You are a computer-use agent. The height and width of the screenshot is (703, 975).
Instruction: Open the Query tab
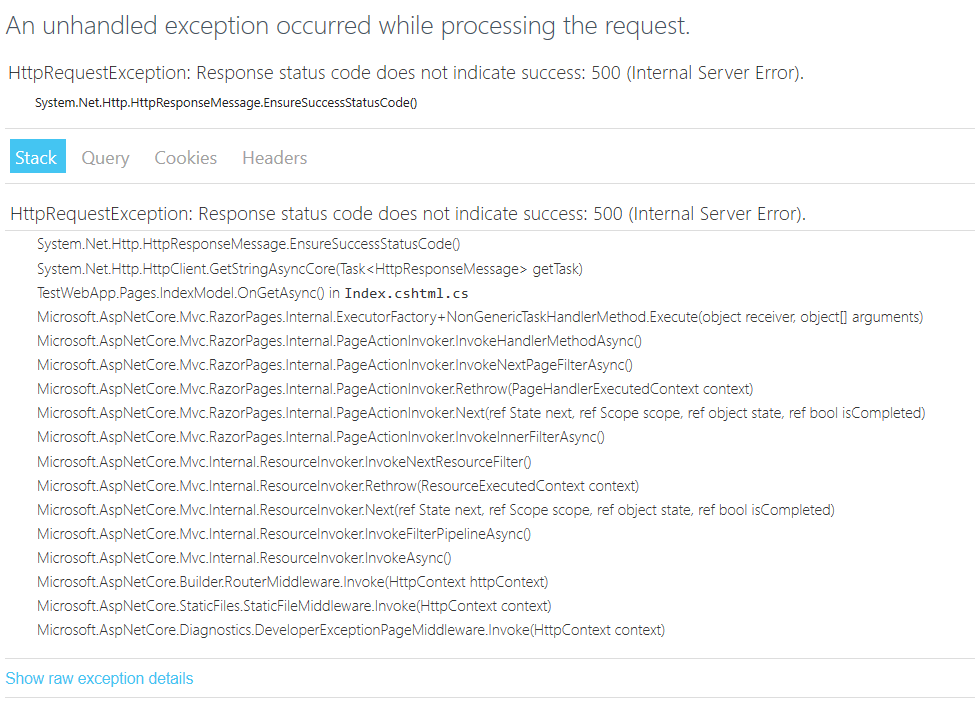coord(105,157)
